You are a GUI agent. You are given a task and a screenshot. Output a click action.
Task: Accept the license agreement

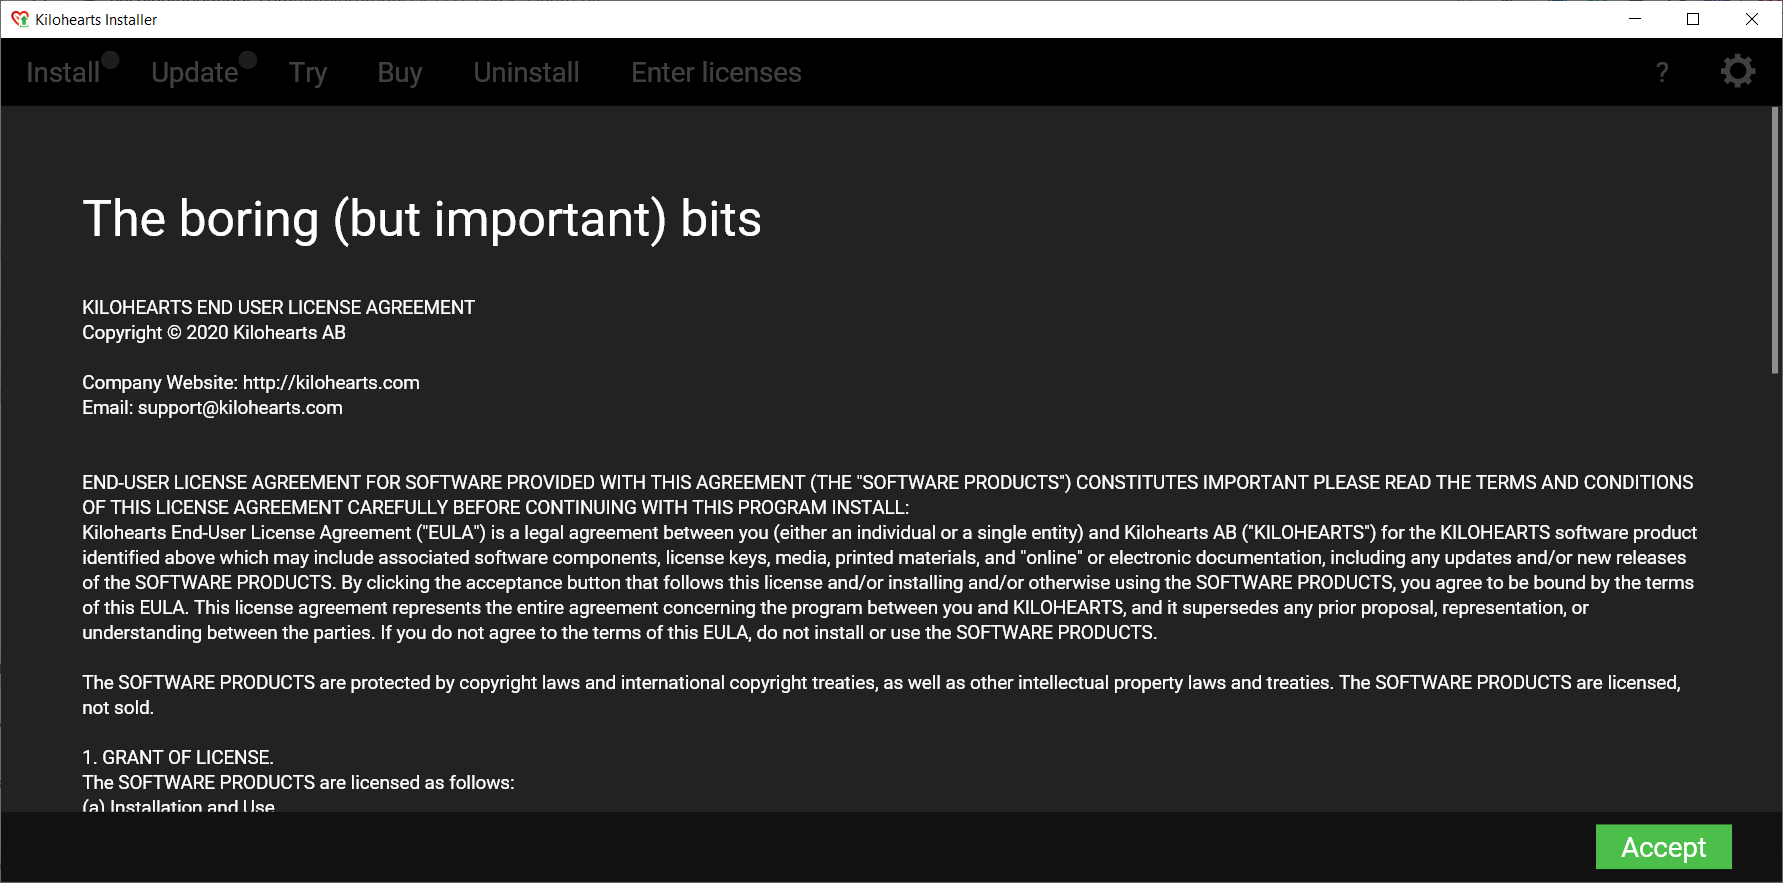tap(1663, 847)
